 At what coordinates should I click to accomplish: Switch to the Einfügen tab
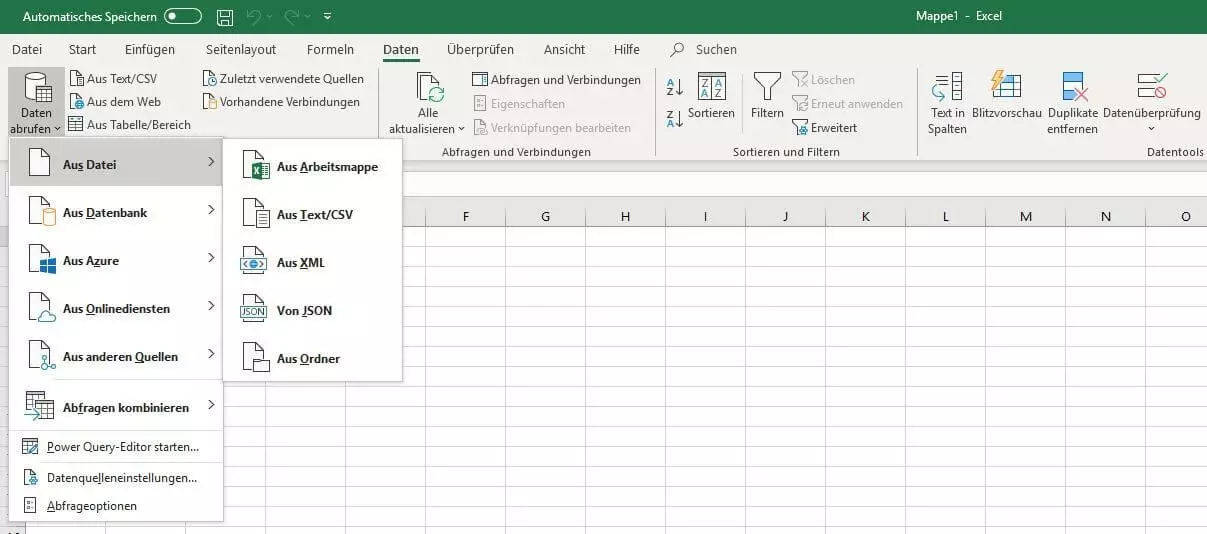[150, 49]
